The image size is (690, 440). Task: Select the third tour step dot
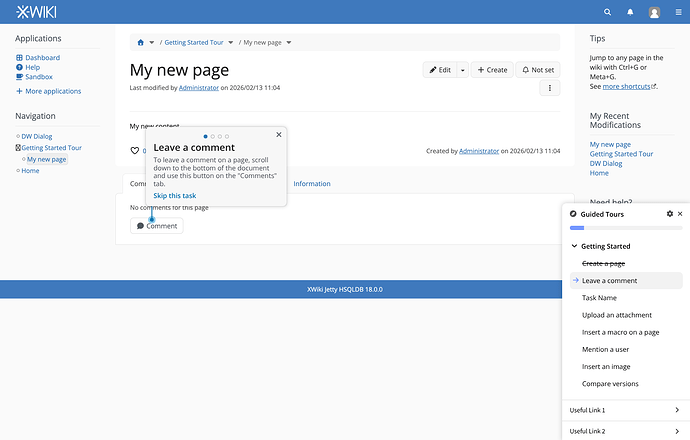coord(220,136)
